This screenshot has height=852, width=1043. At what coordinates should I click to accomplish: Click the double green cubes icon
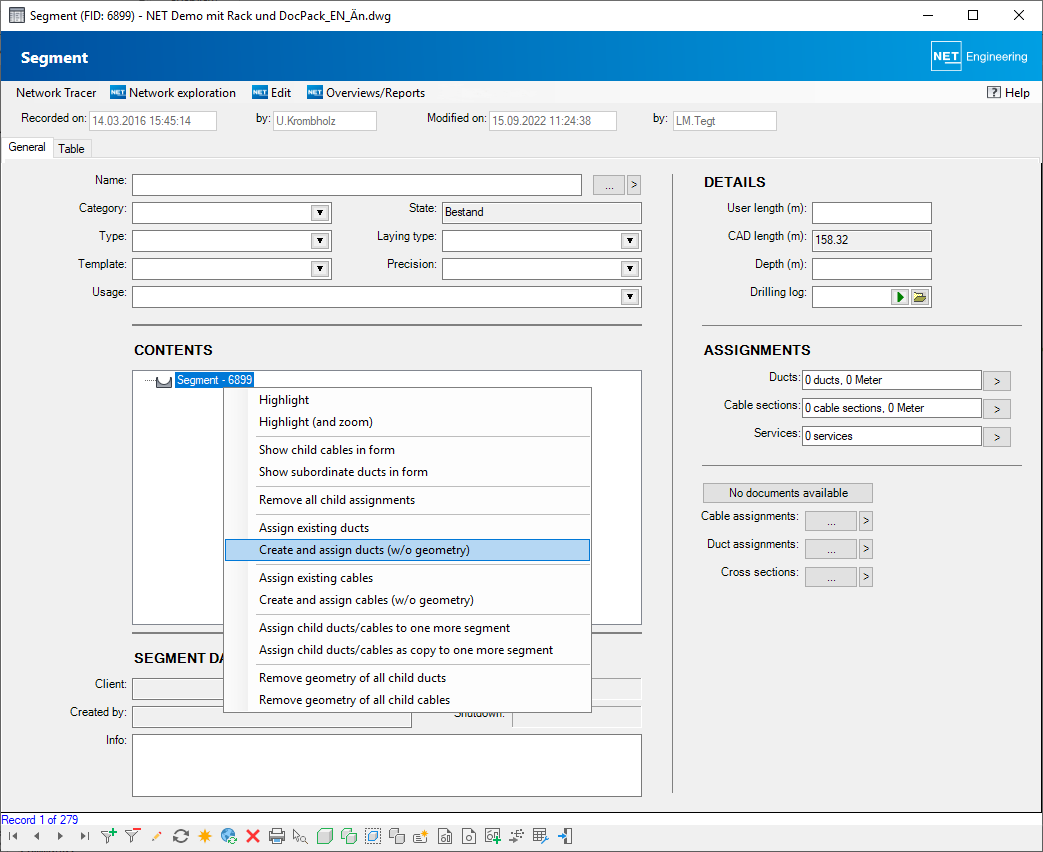tap(349, 836)
